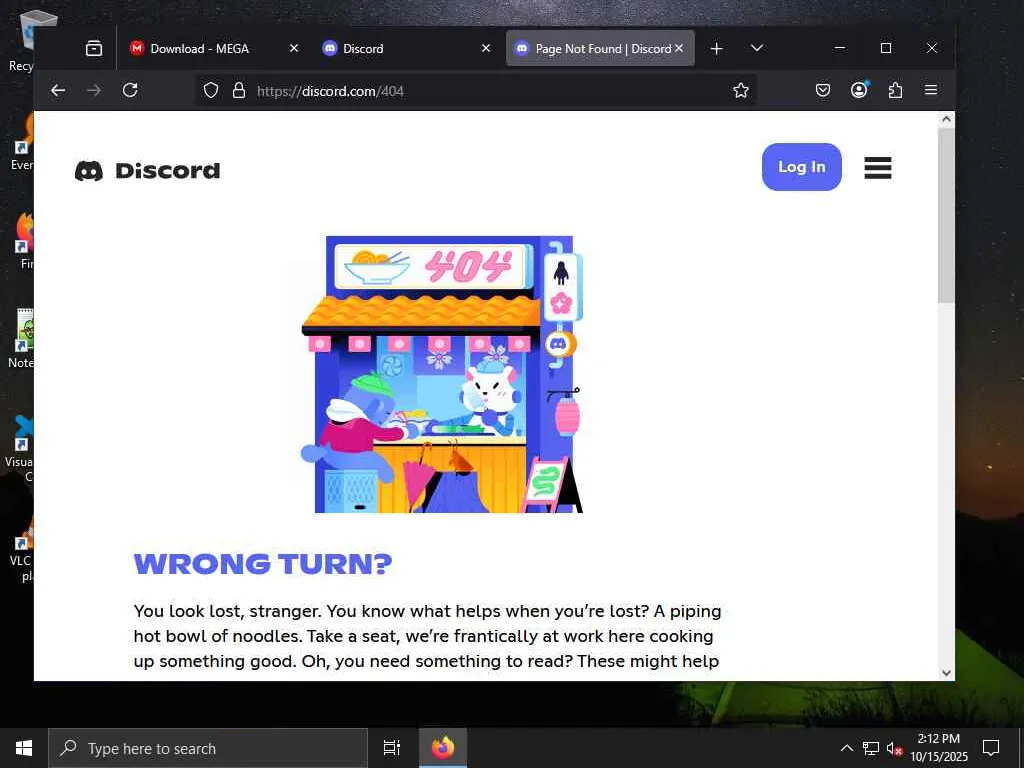Screen dimensions: 1024x768
Task: Open the muted volume tray icon
Action: (x=895, y=748)
